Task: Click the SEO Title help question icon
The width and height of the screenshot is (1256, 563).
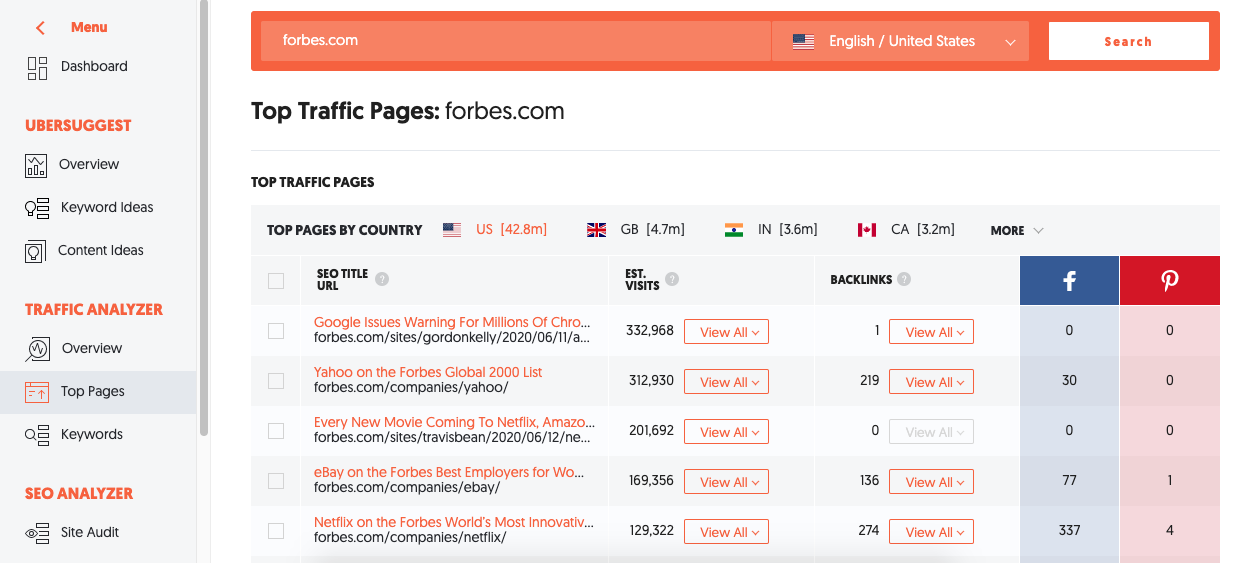Action: pos(382,279)
